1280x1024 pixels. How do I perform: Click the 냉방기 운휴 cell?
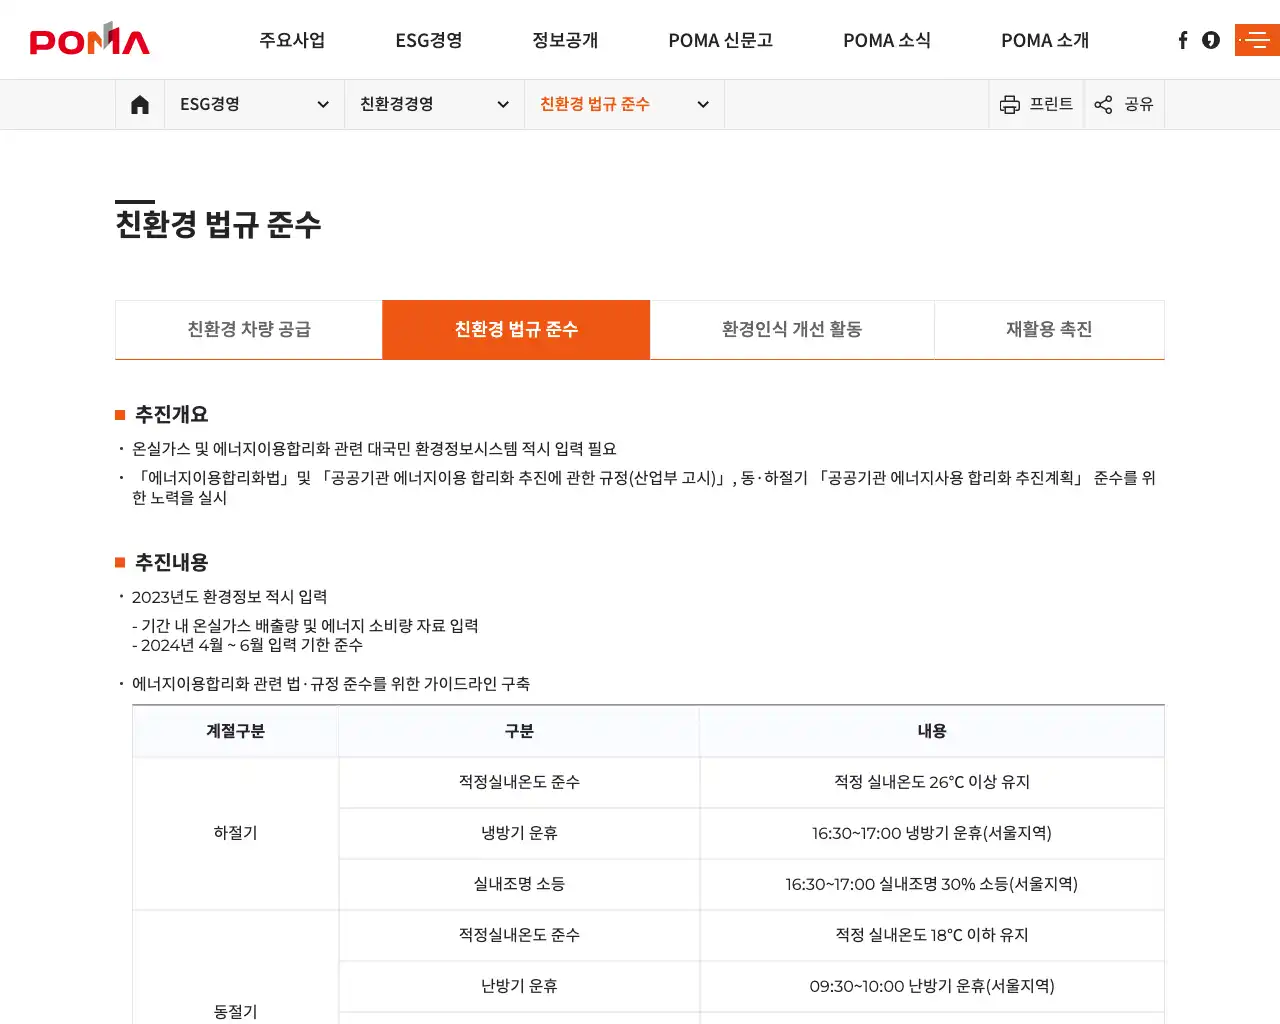pos(519,833)
